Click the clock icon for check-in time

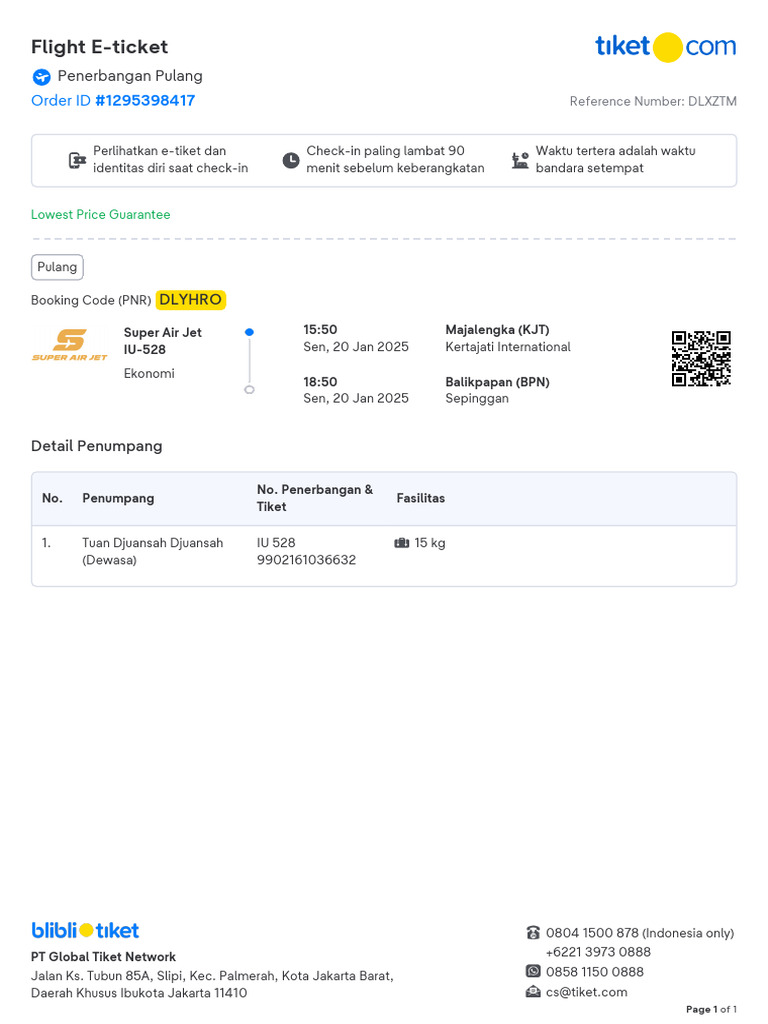(x=290, y=160)
